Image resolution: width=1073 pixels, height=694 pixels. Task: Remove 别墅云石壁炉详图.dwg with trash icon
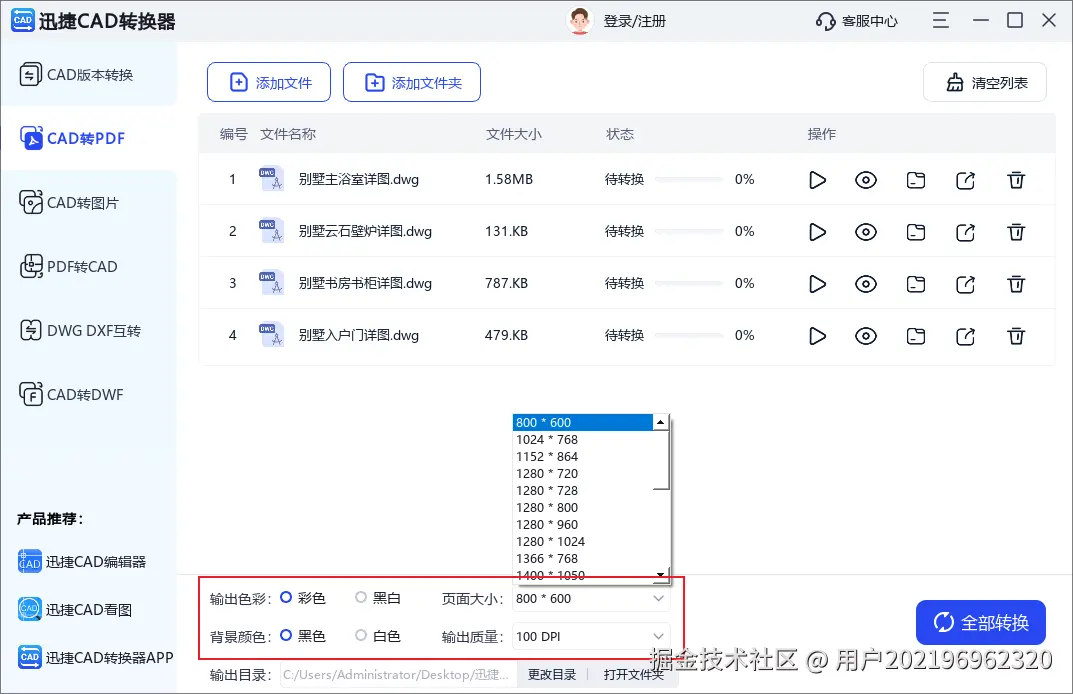tap(1016, 232)
